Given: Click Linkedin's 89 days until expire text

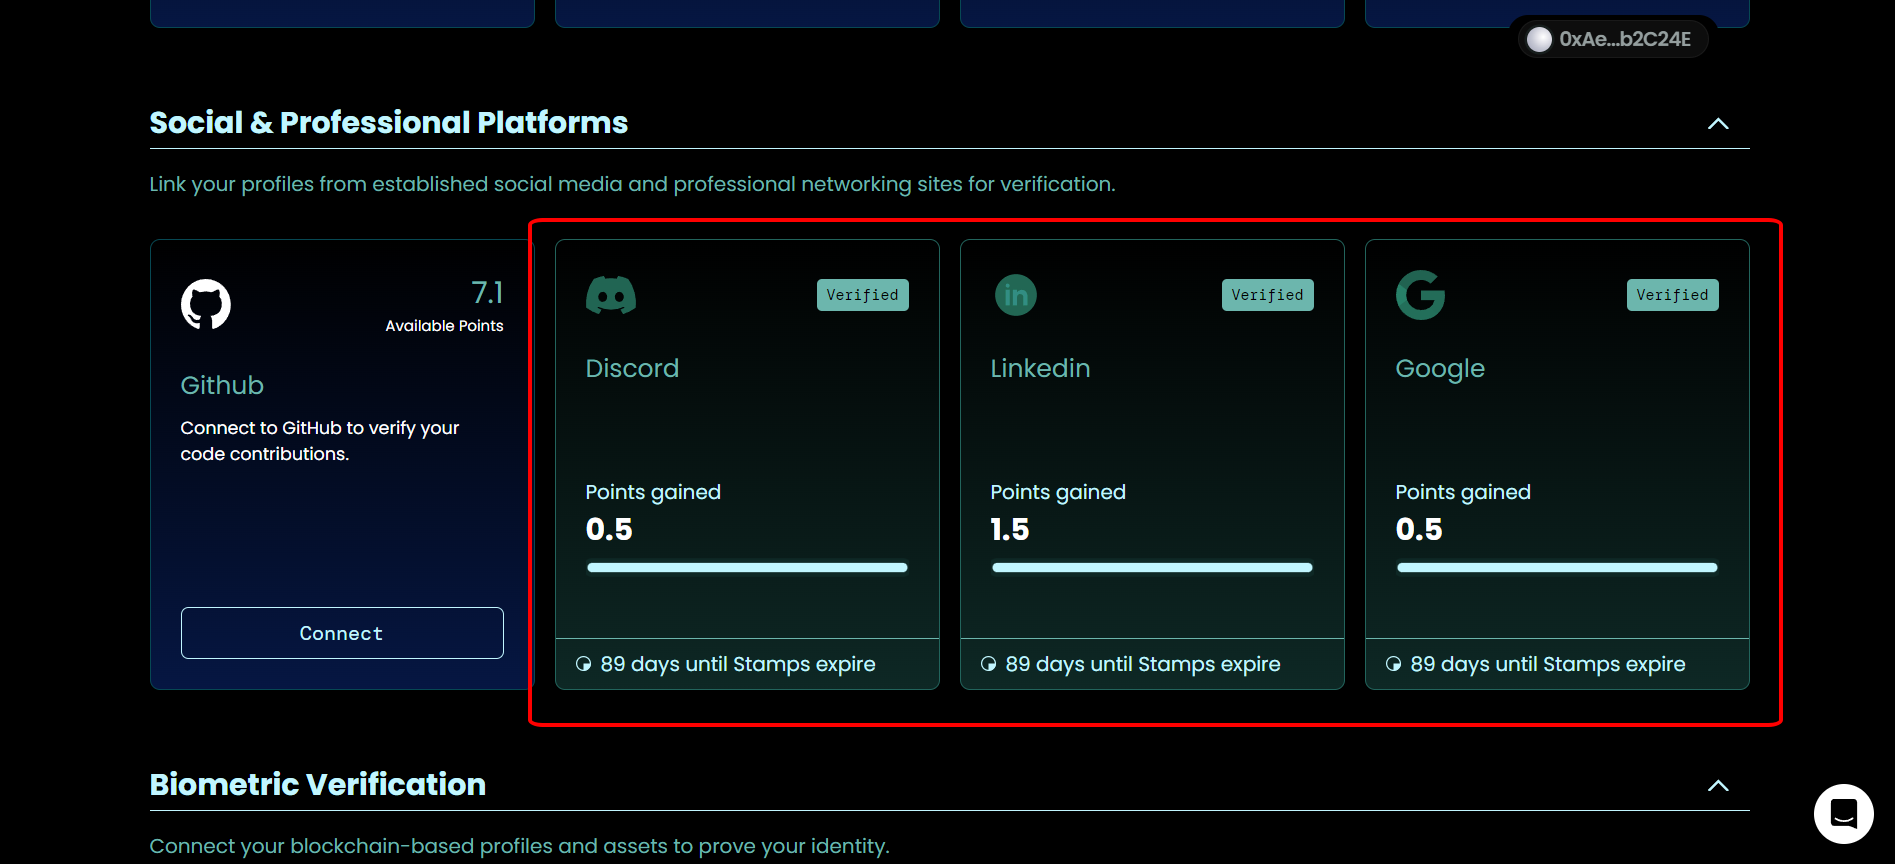Looking at the screenshot, I should 1143,664.
